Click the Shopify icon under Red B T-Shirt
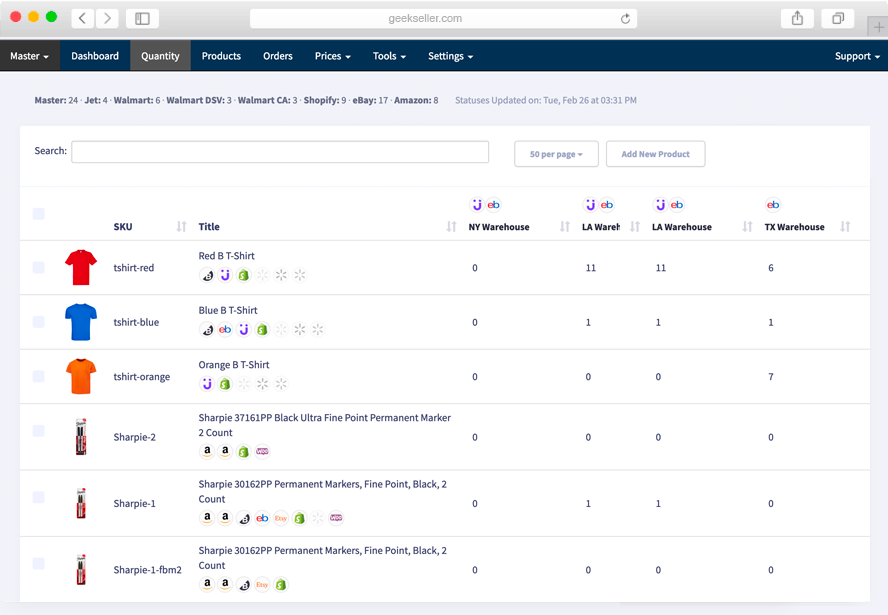The image size is (888, 615). pos(244,275)
